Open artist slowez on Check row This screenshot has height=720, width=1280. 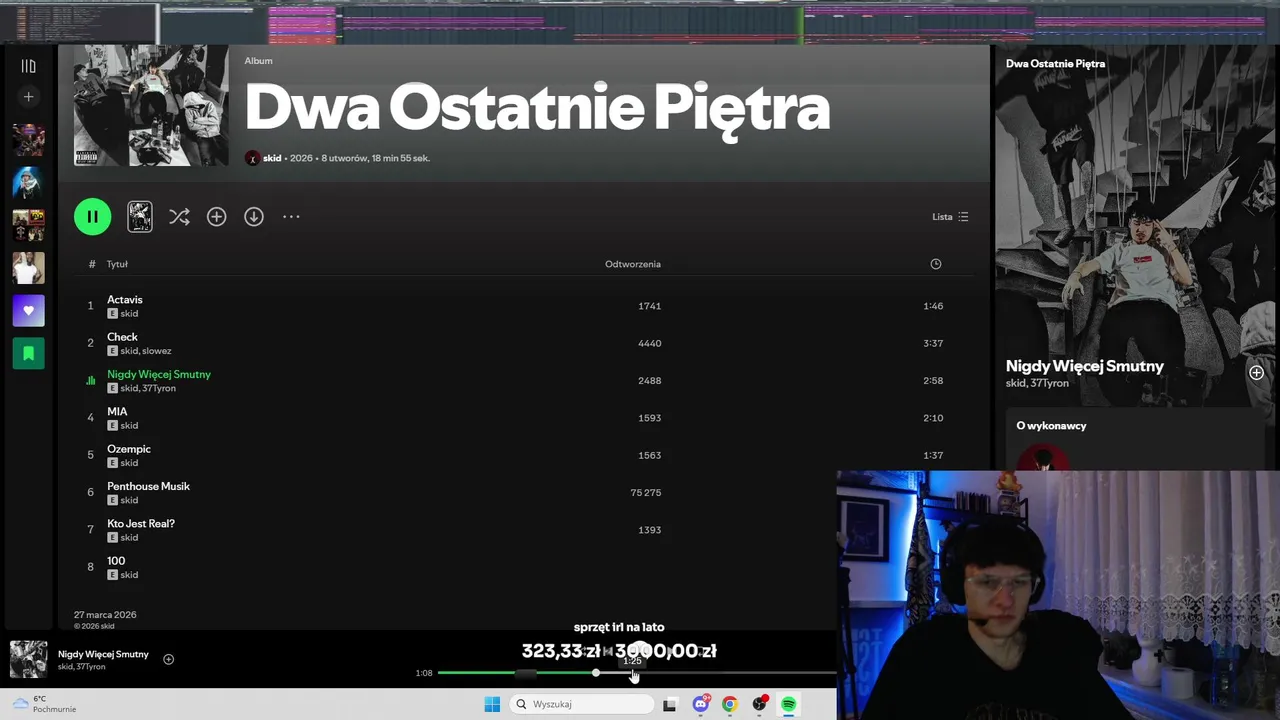157,351
